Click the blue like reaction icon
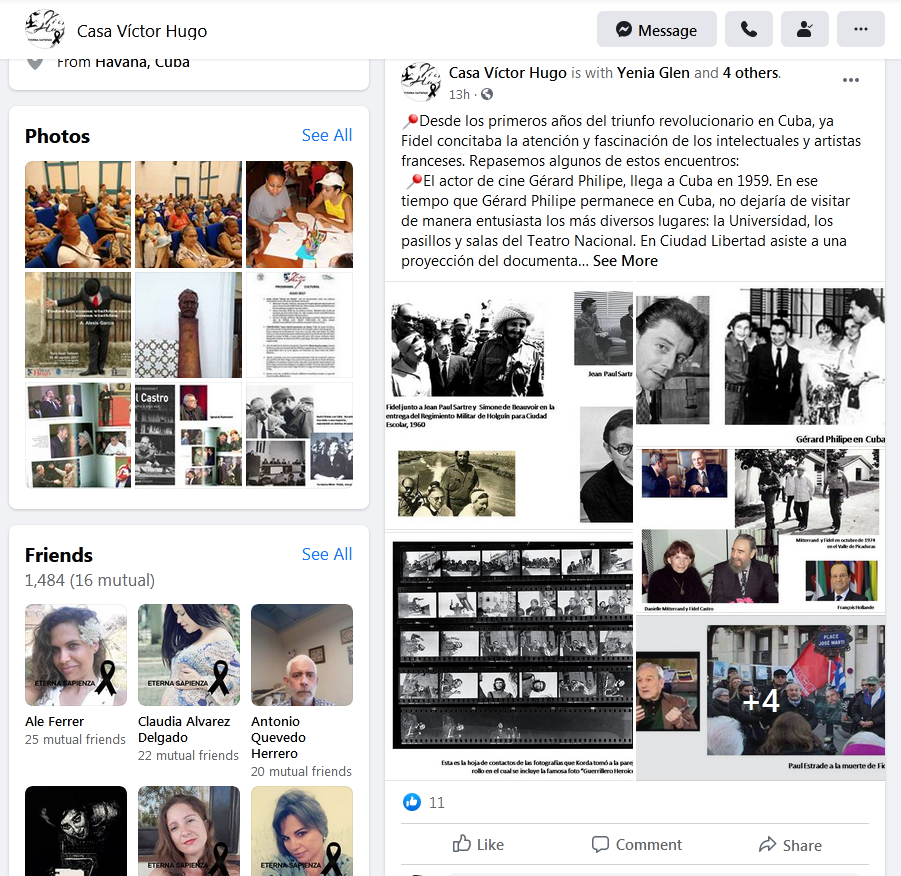Image resolution: width=901 pixels, height=876 pixels. coord(412,802)
